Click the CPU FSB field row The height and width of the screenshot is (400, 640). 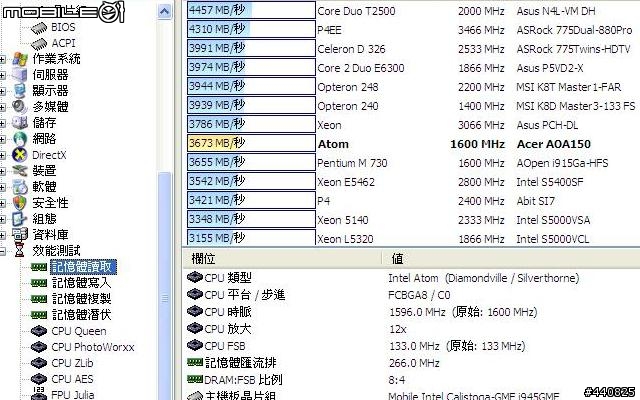tap(411, 346)
